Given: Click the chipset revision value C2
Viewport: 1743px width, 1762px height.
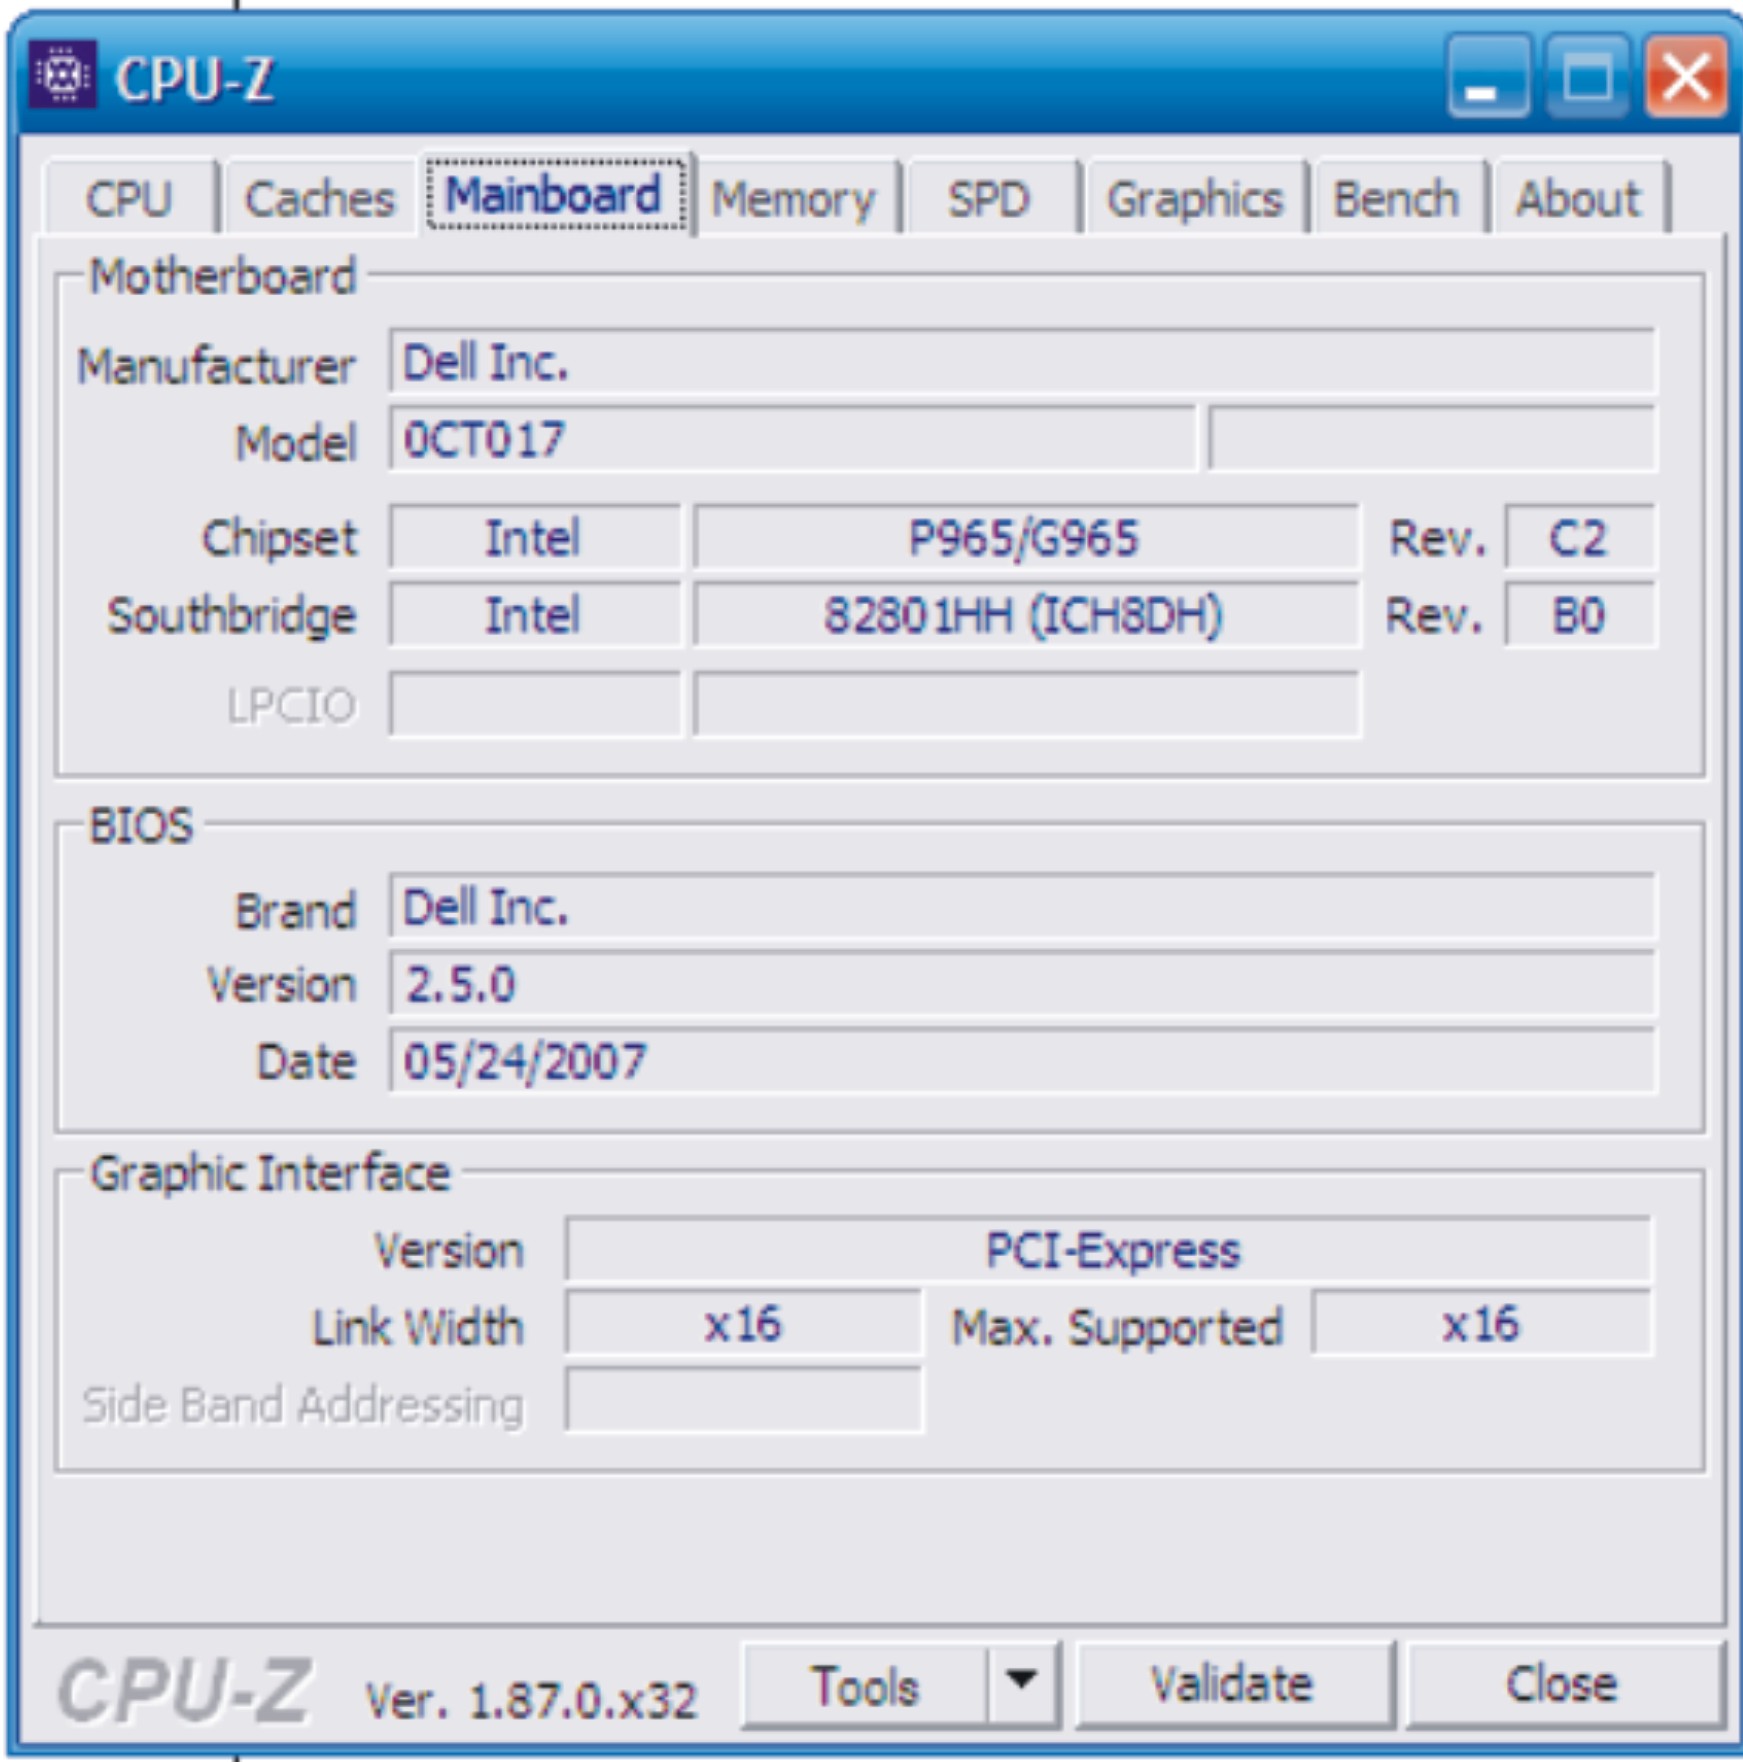Looking at the screenshot, I should [1579, 538].
